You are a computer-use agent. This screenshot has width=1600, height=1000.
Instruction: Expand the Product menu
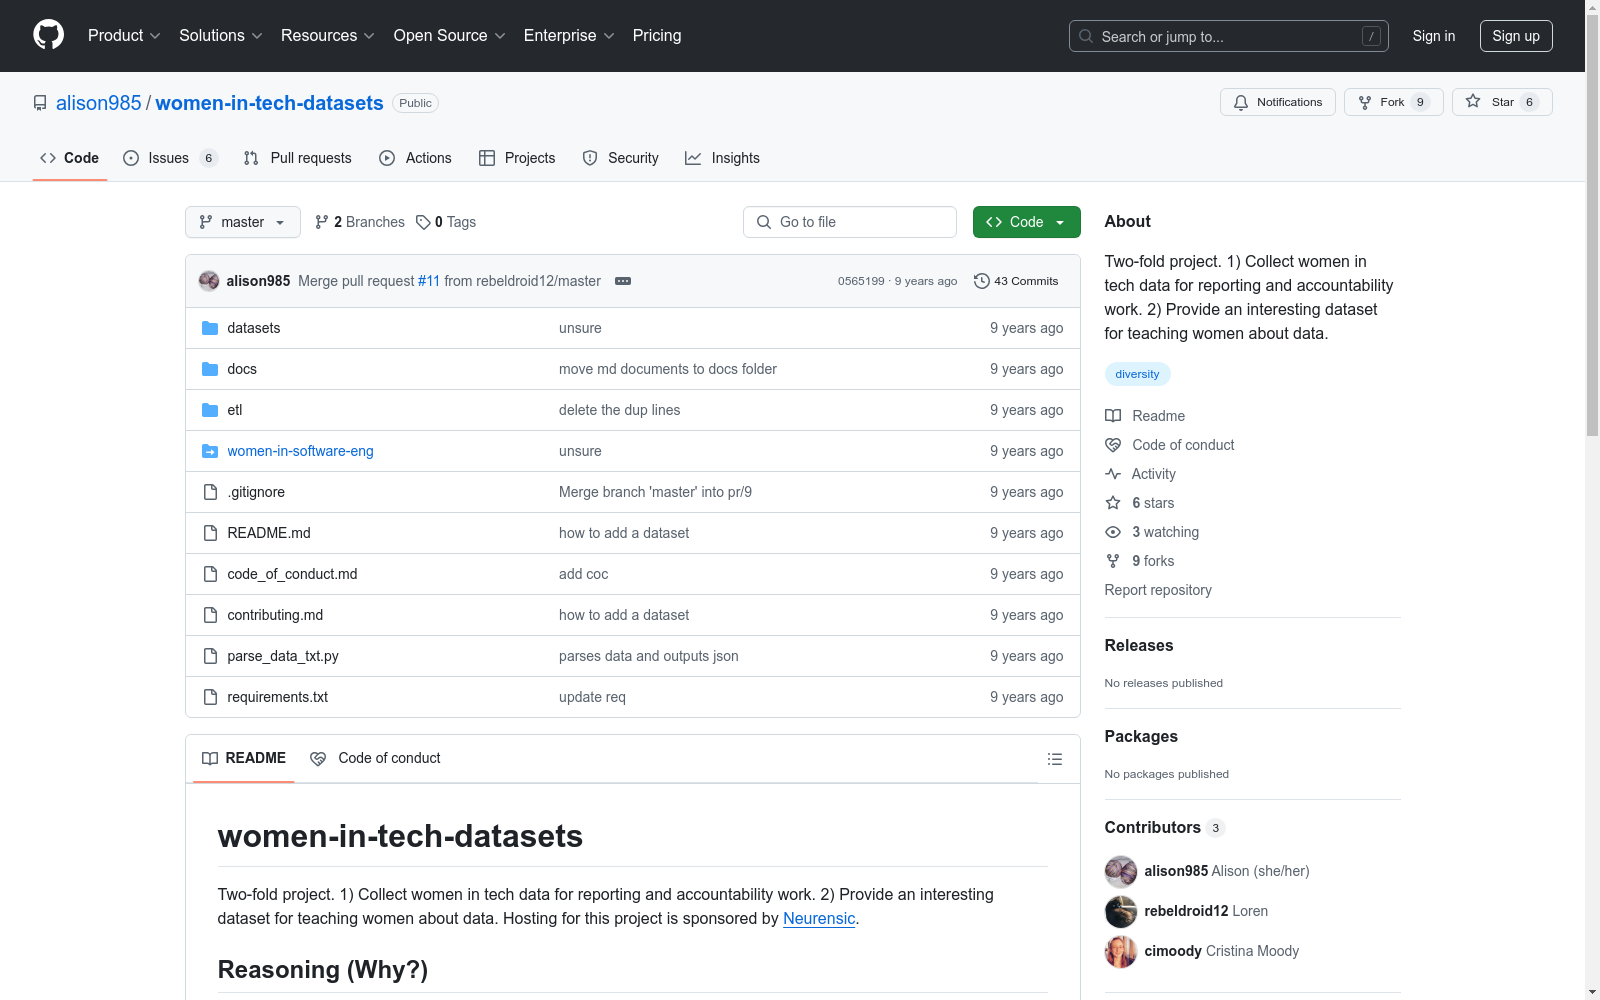pyautogui.click(x=124, y=36)
